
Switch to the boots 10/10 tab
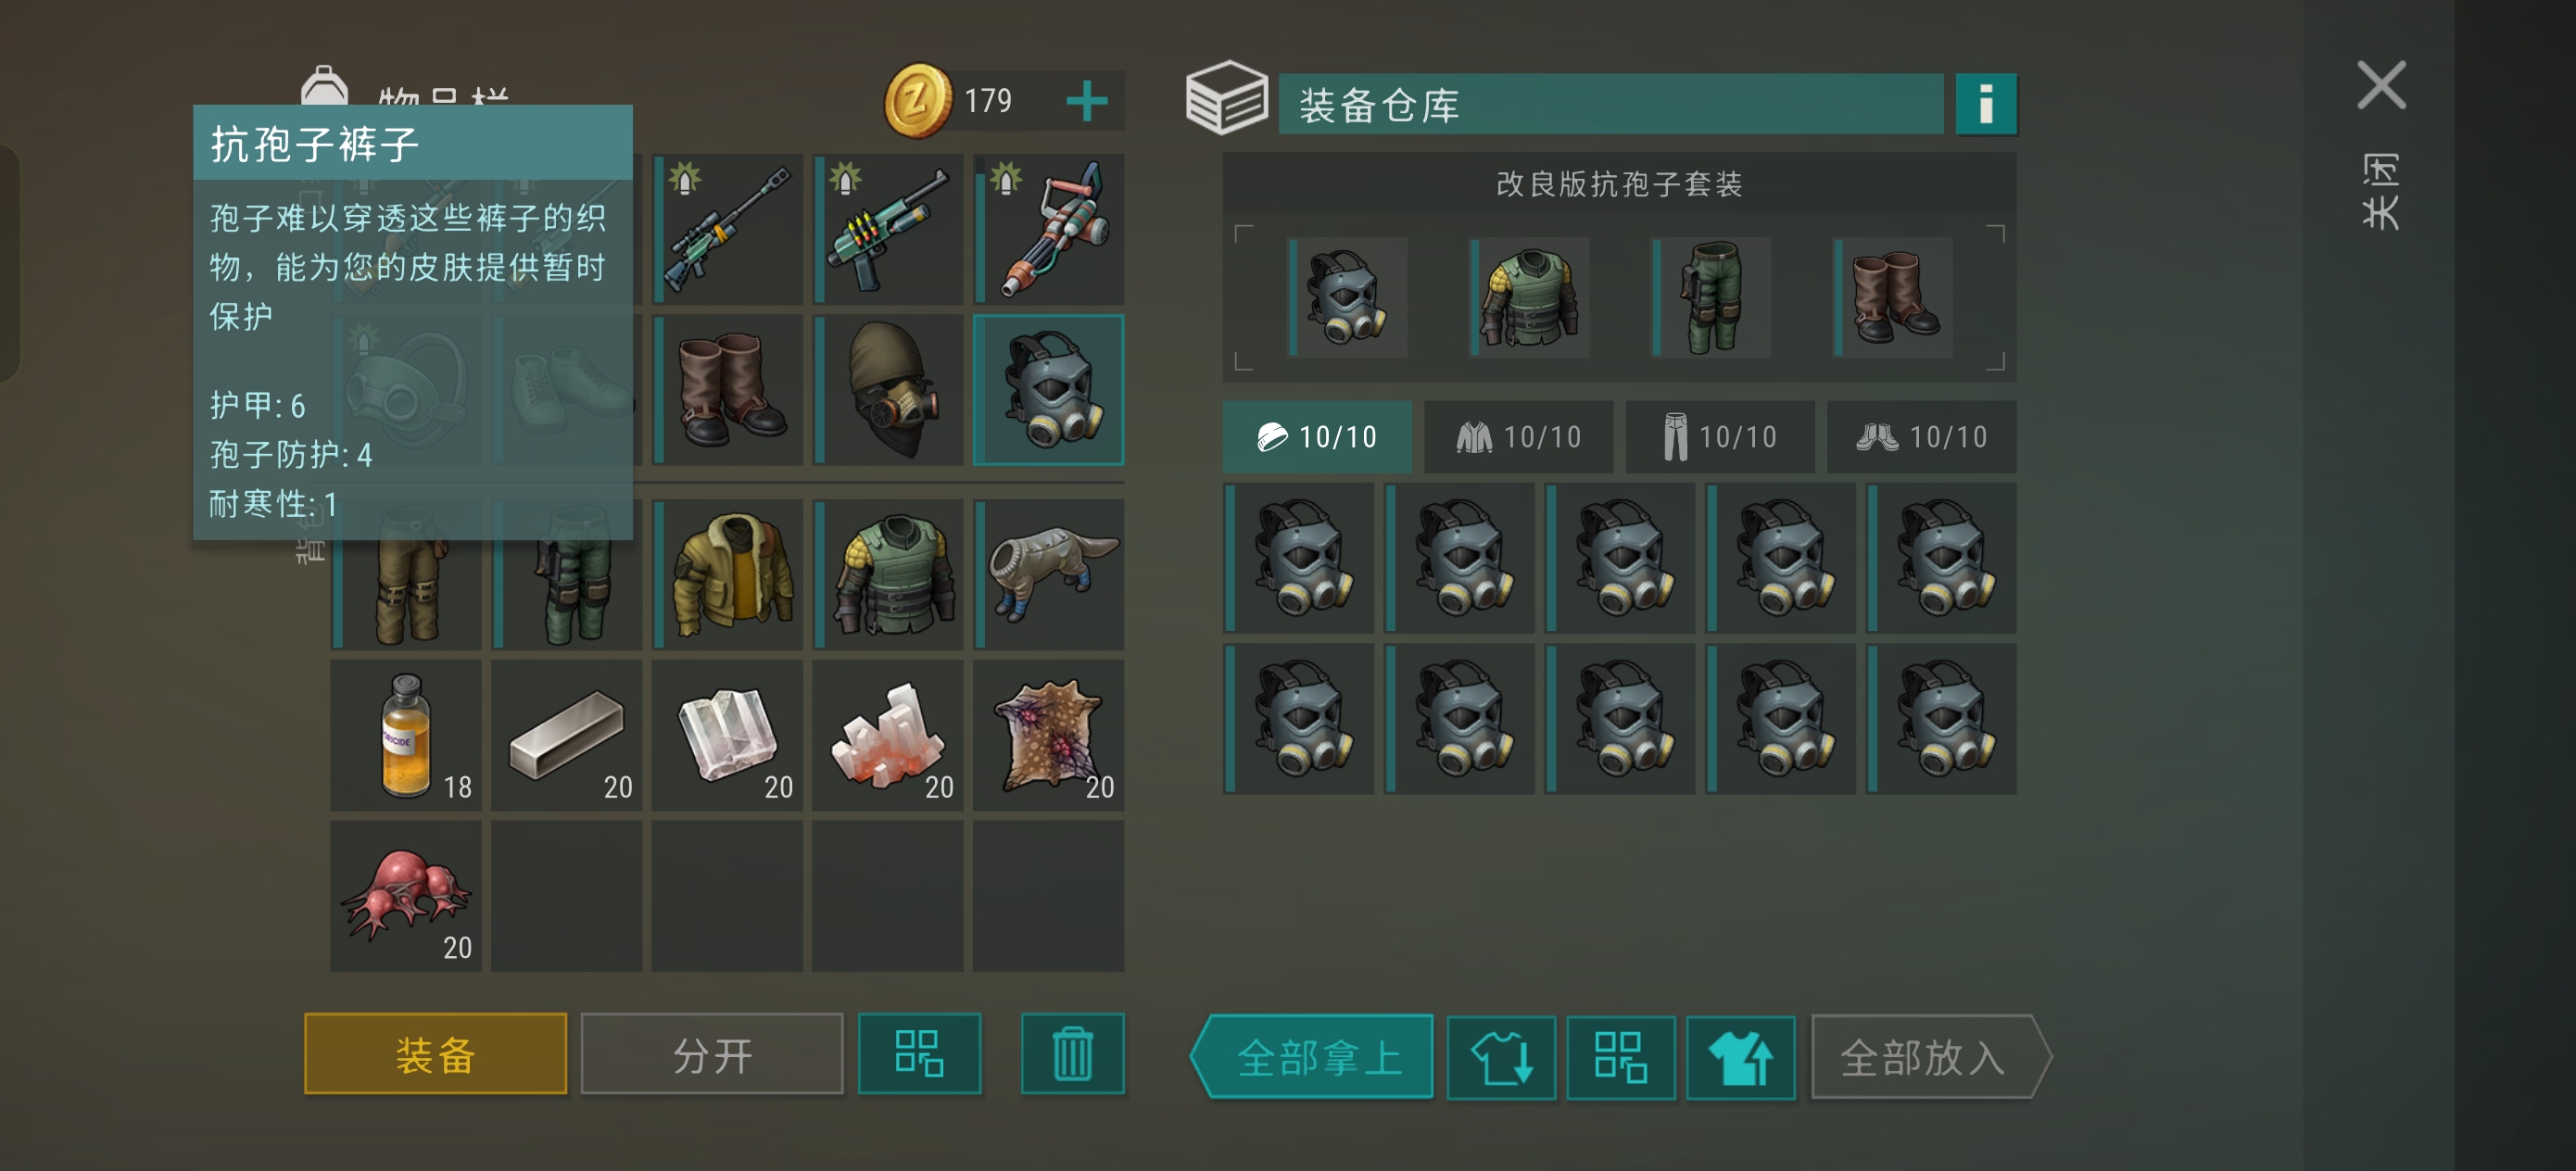point(1921,437)
